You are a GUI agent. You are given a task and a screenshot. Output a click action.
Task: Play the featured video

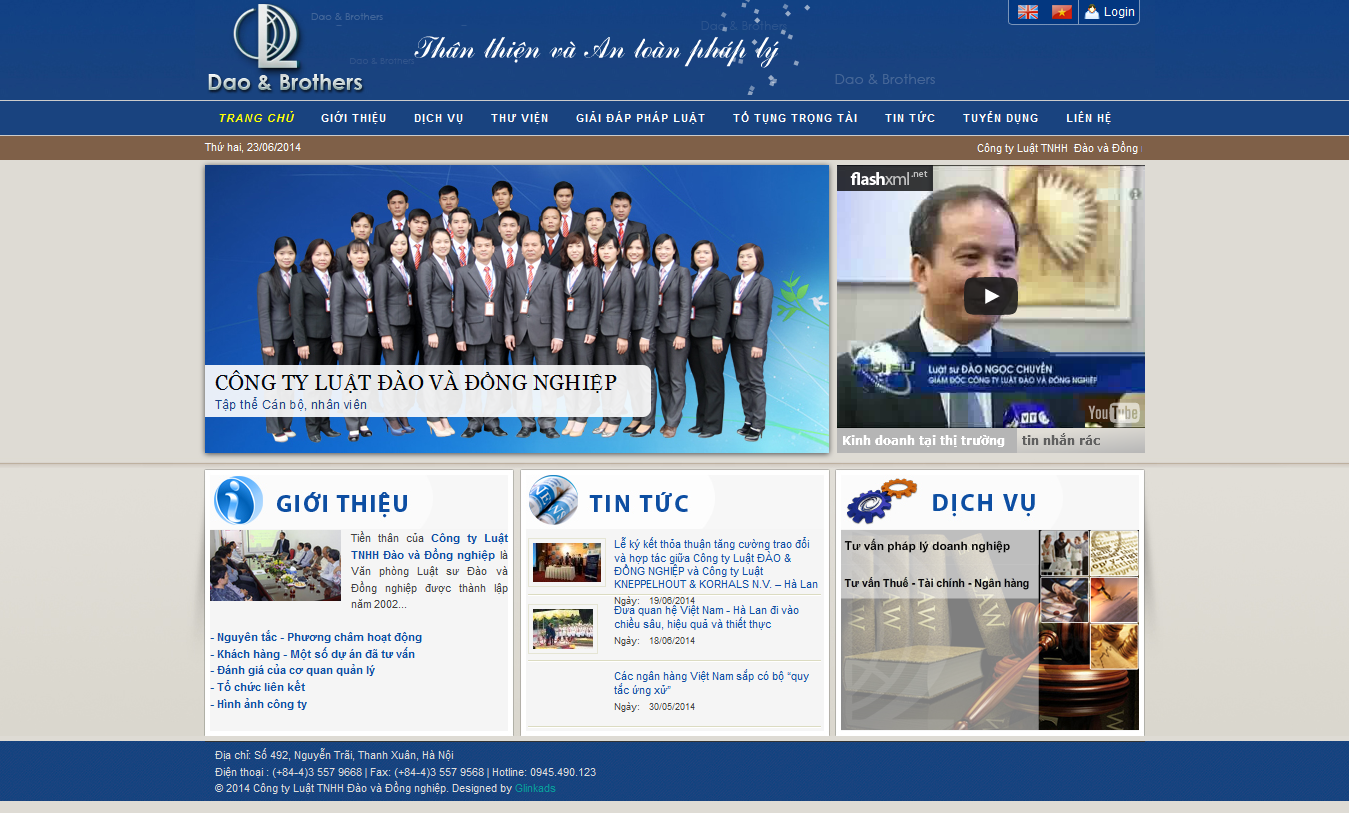(x=990, y=295)
